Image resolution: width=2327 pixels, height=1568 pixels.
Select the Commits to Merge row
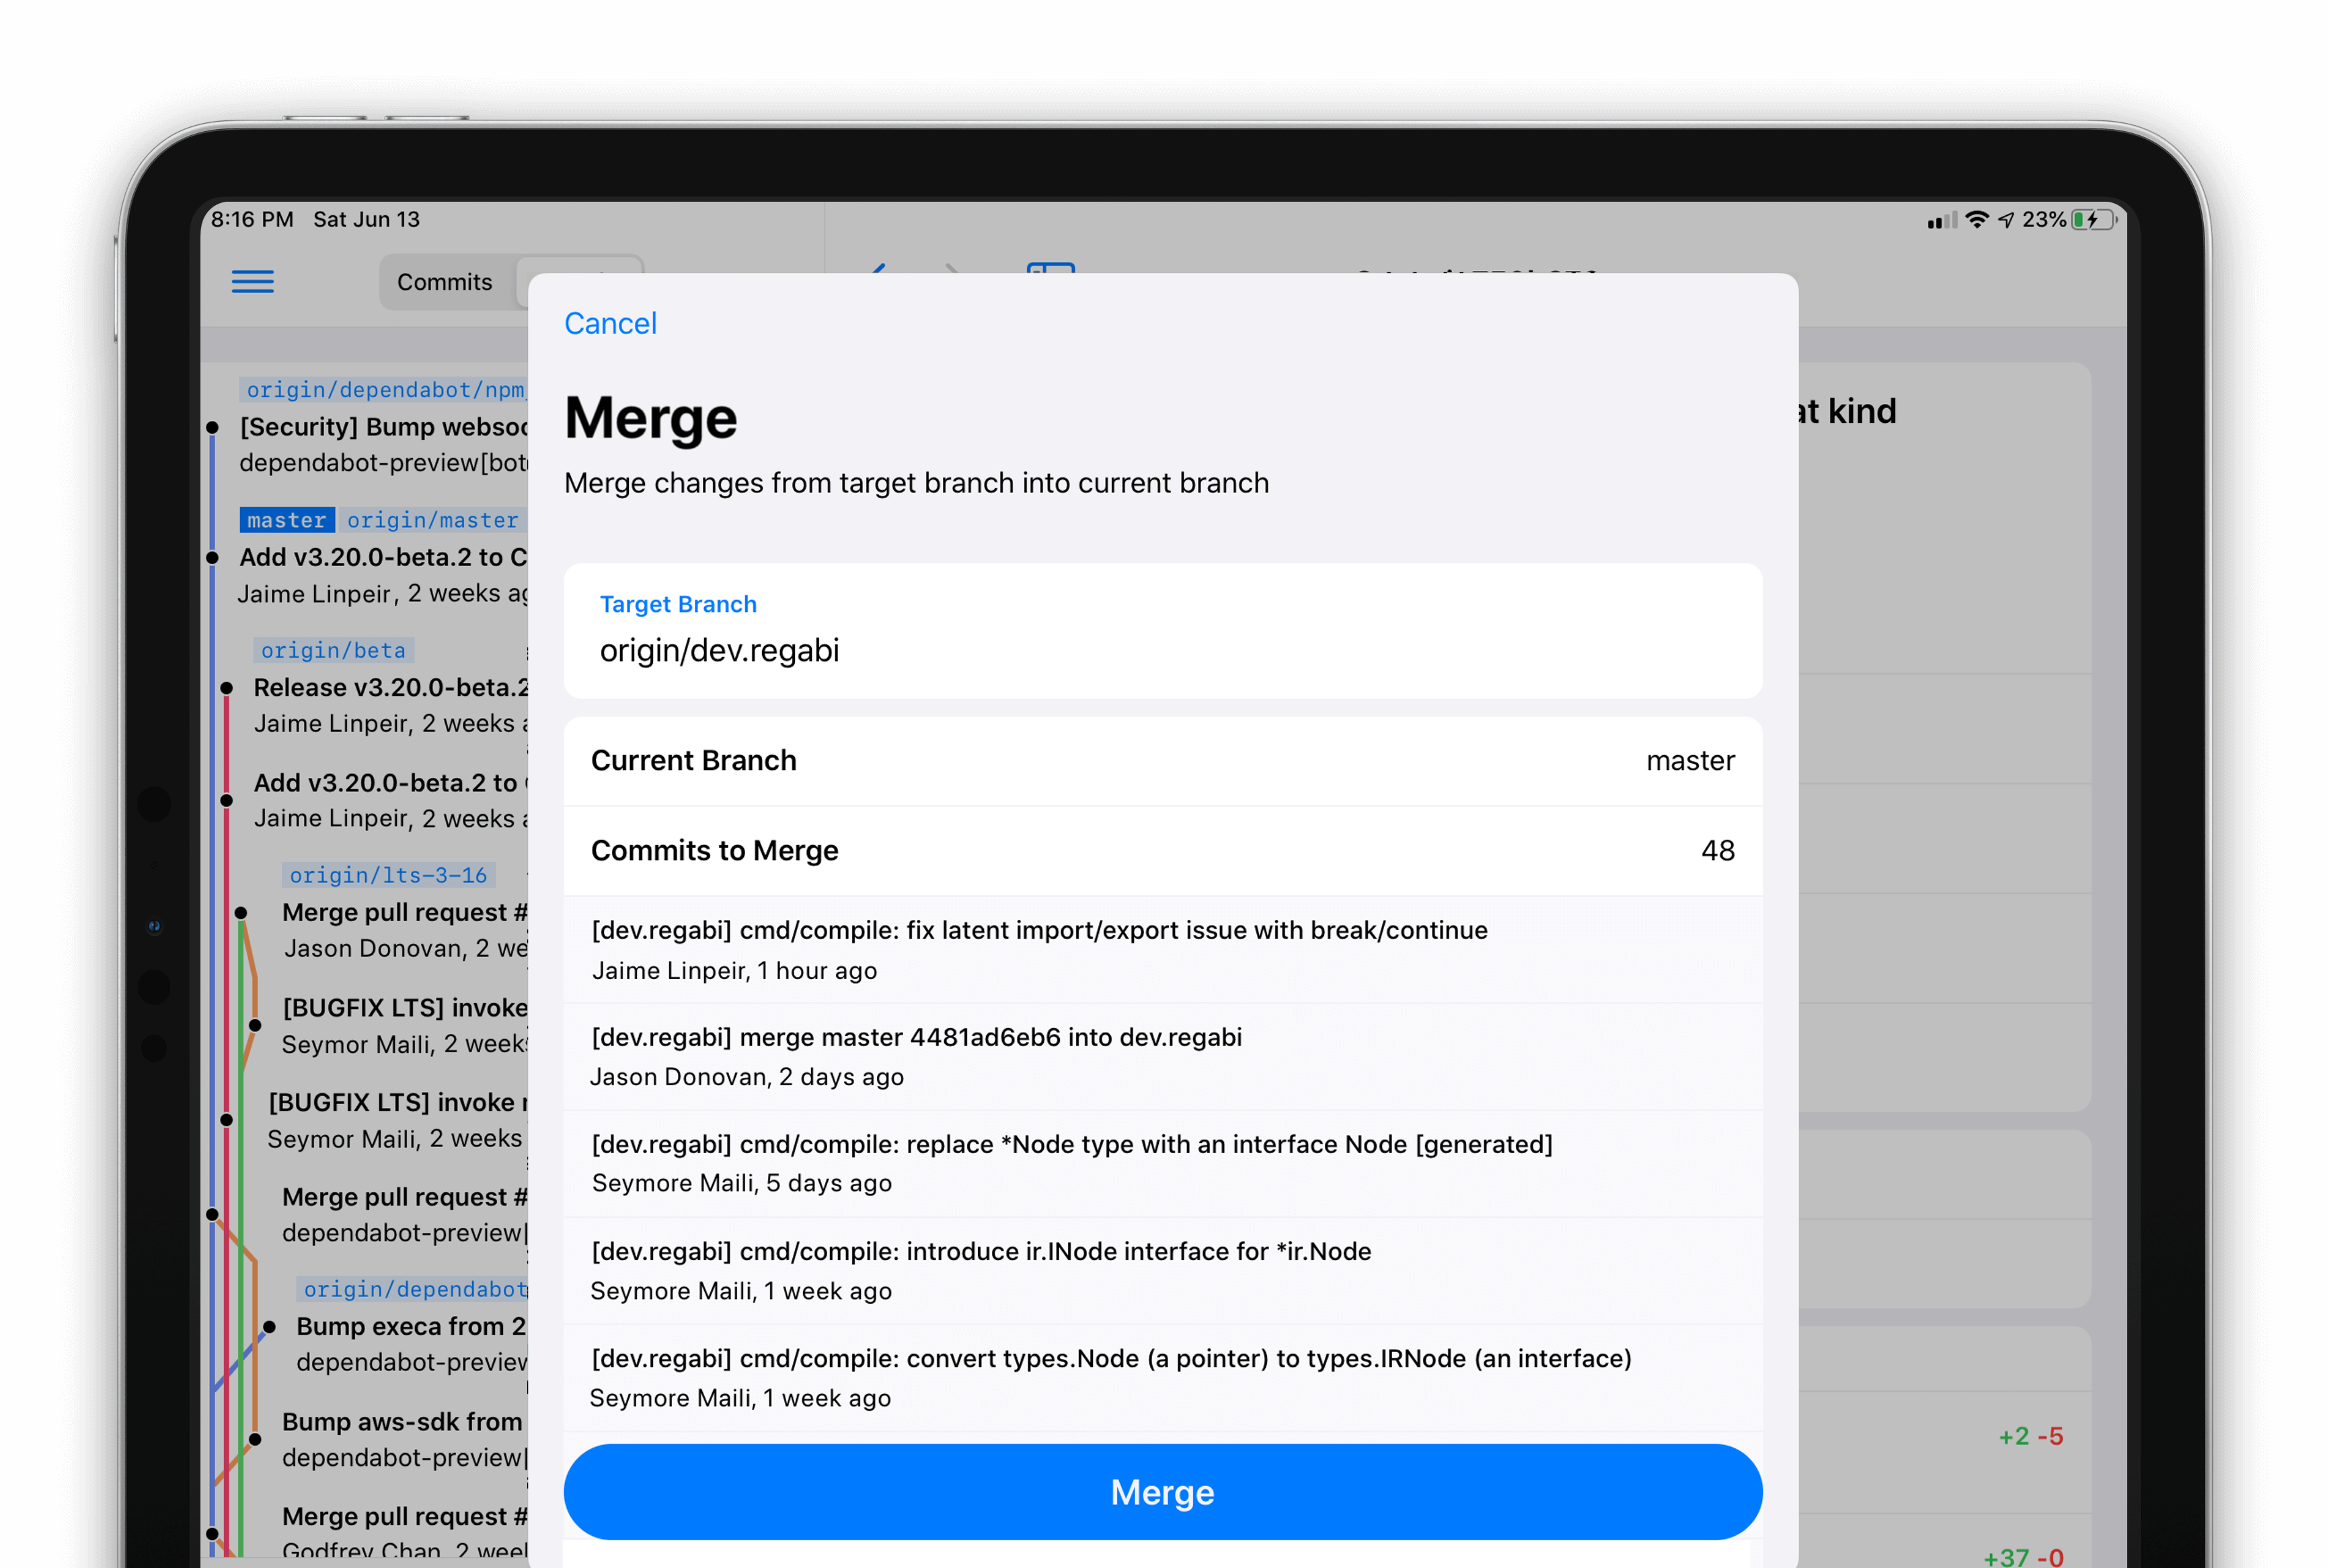[x=1162, y=850]
